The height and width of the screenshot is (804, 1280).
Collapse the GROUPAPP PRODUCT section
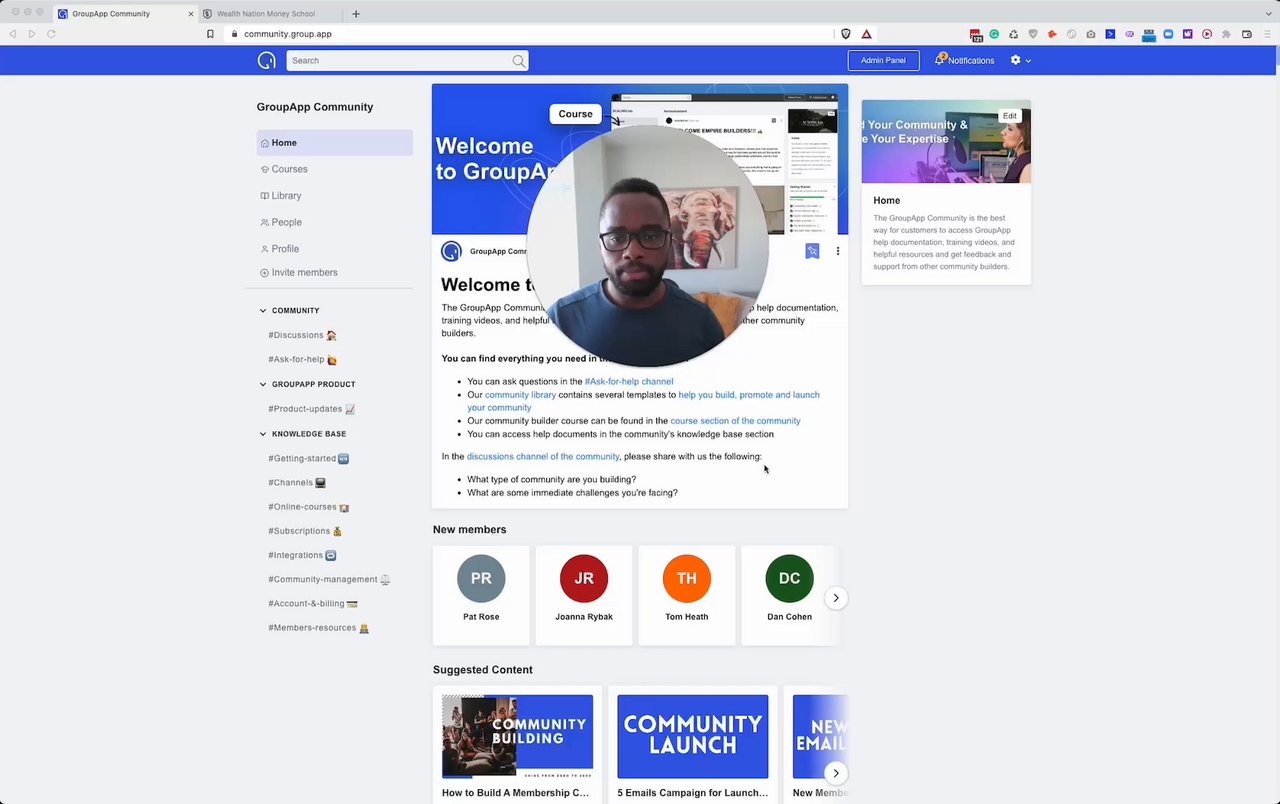coord(263,384)
